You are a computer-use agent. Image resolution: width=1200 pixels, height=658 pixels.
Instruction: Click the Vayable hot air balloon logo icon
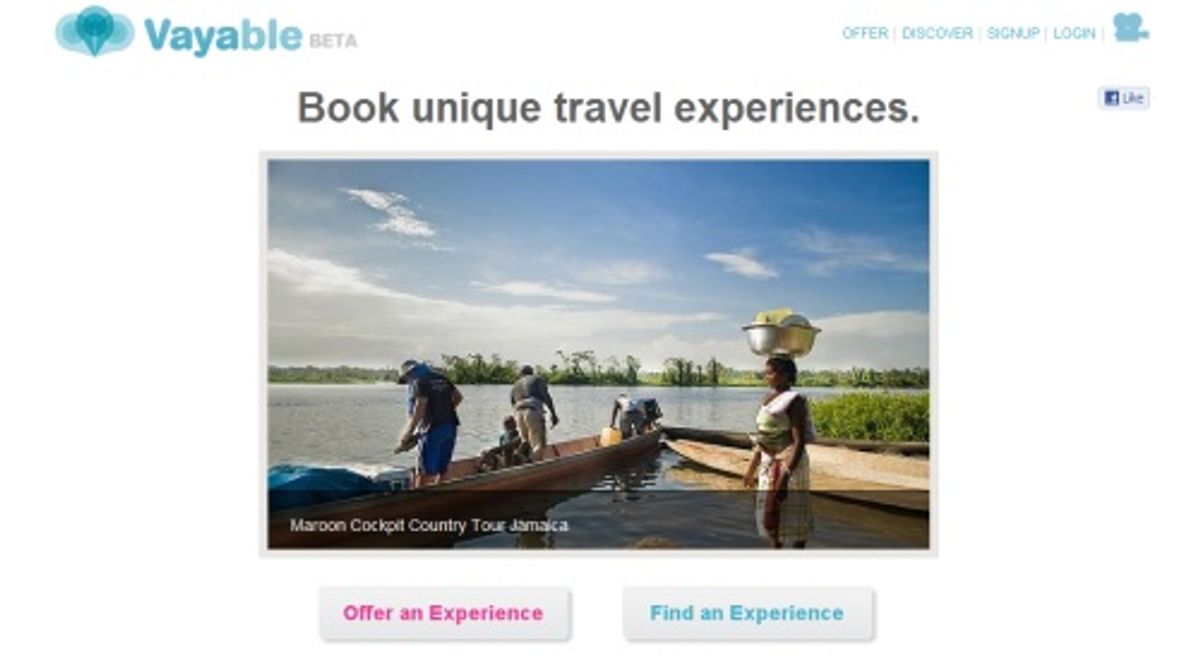(94, 31)
